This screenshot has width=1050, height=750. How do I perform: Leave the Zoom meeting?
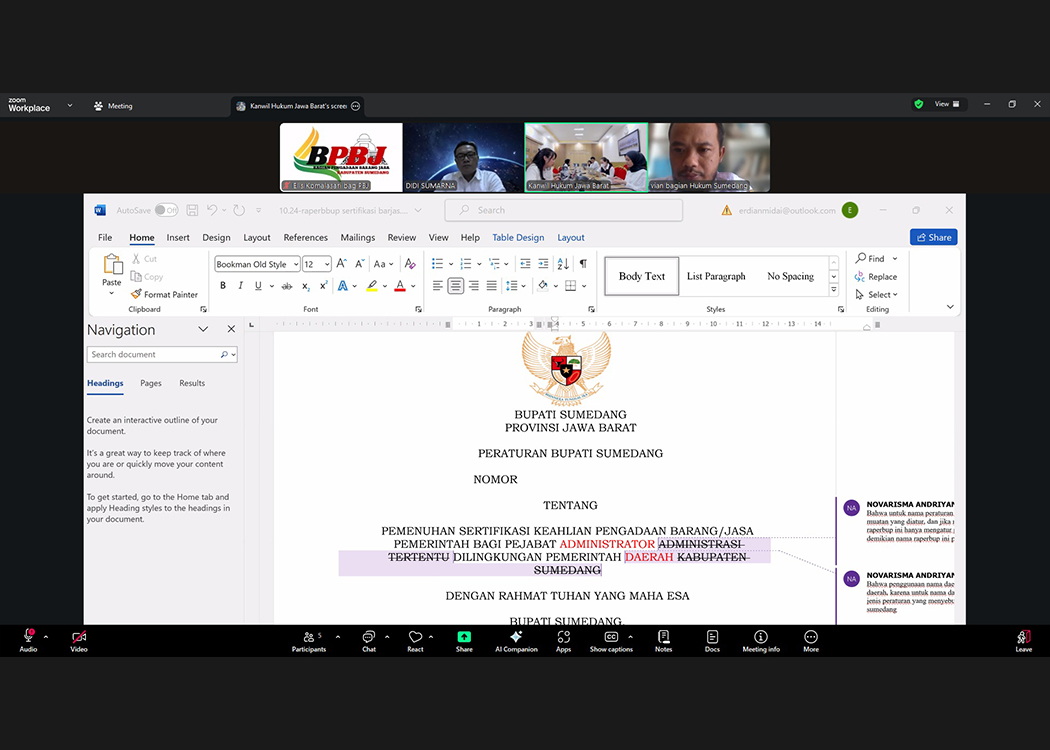1023,640
